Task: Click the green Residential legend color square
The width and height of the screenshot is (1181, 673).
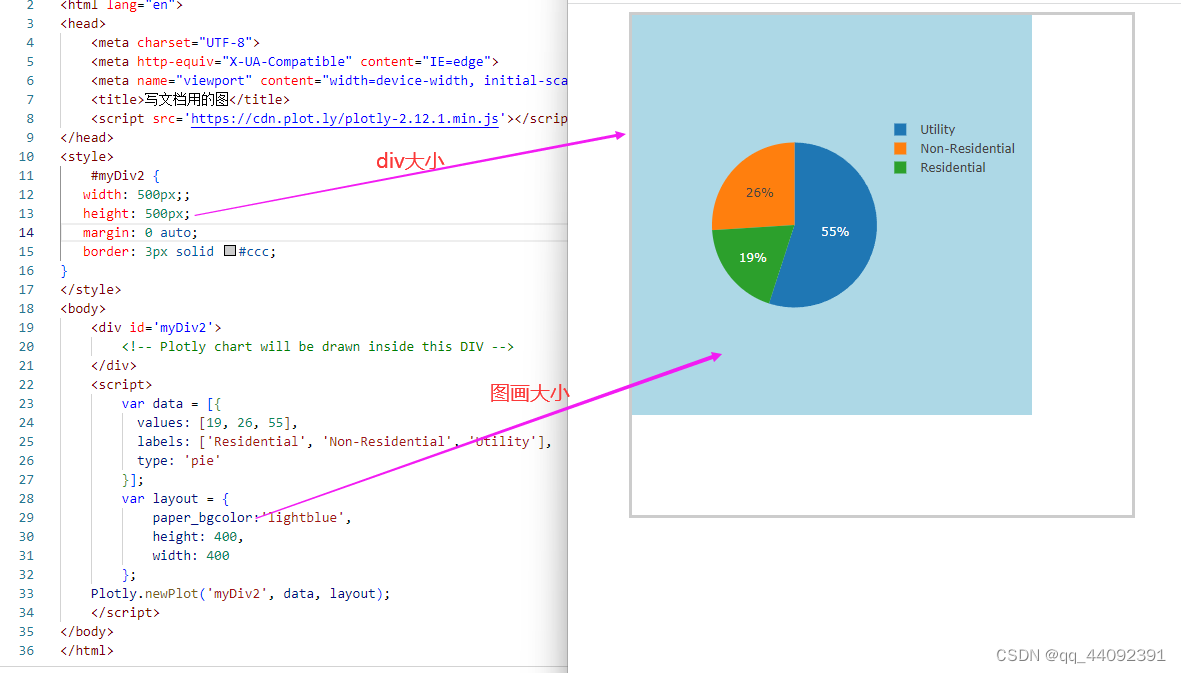Action: 900,167
